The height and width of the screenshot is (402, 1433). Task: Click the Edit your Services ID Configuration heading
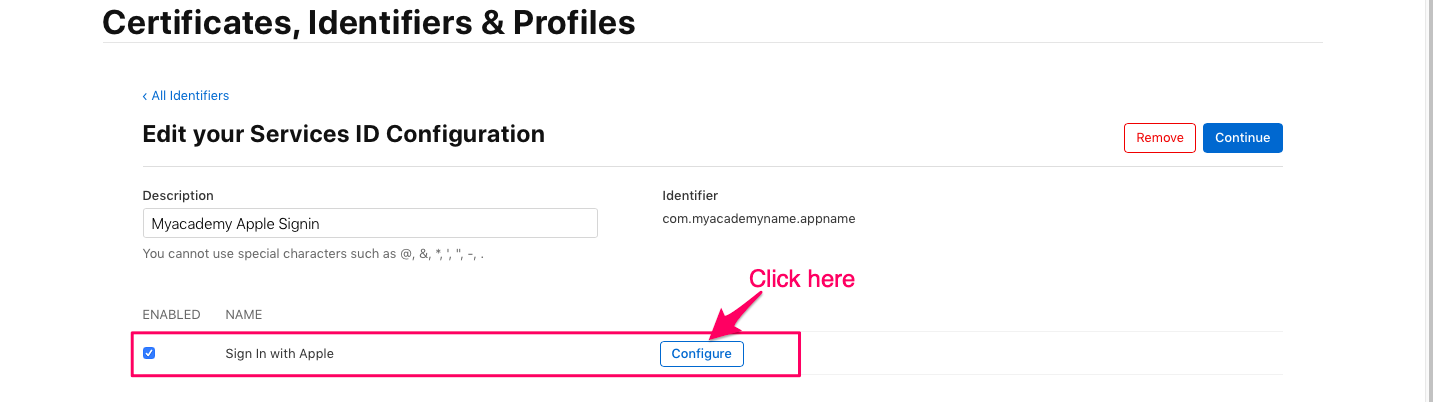(x=343, y=134)
